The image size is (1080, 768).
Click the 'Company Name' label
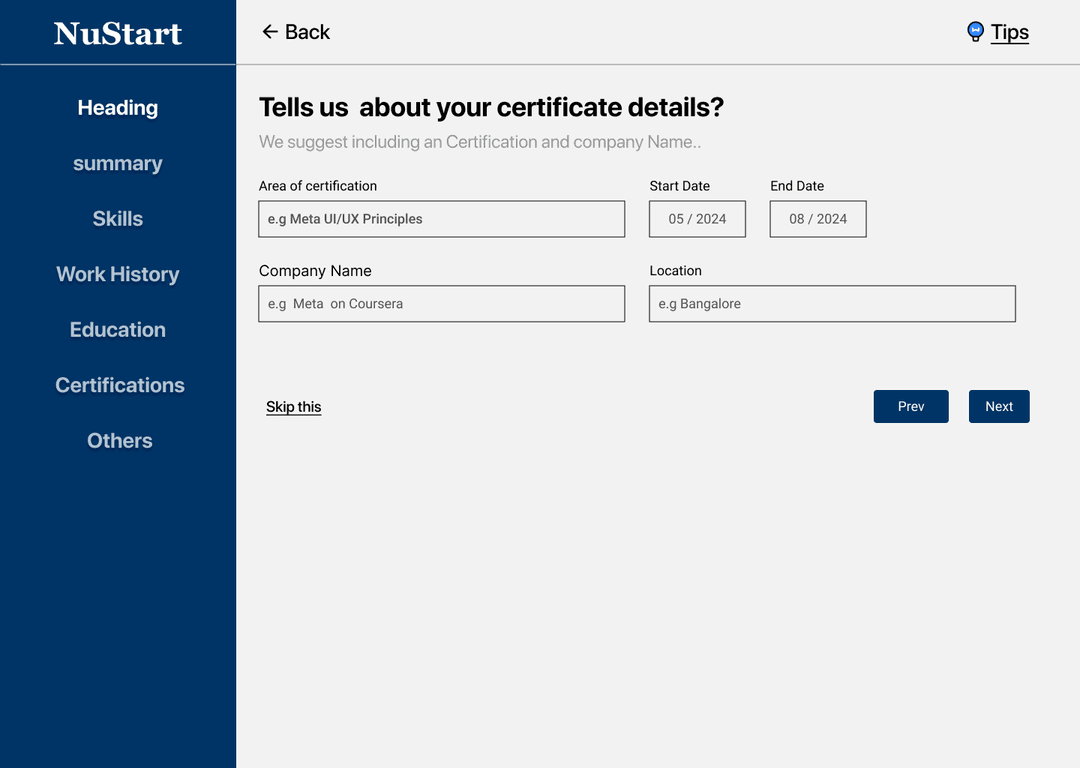point(315,271)
